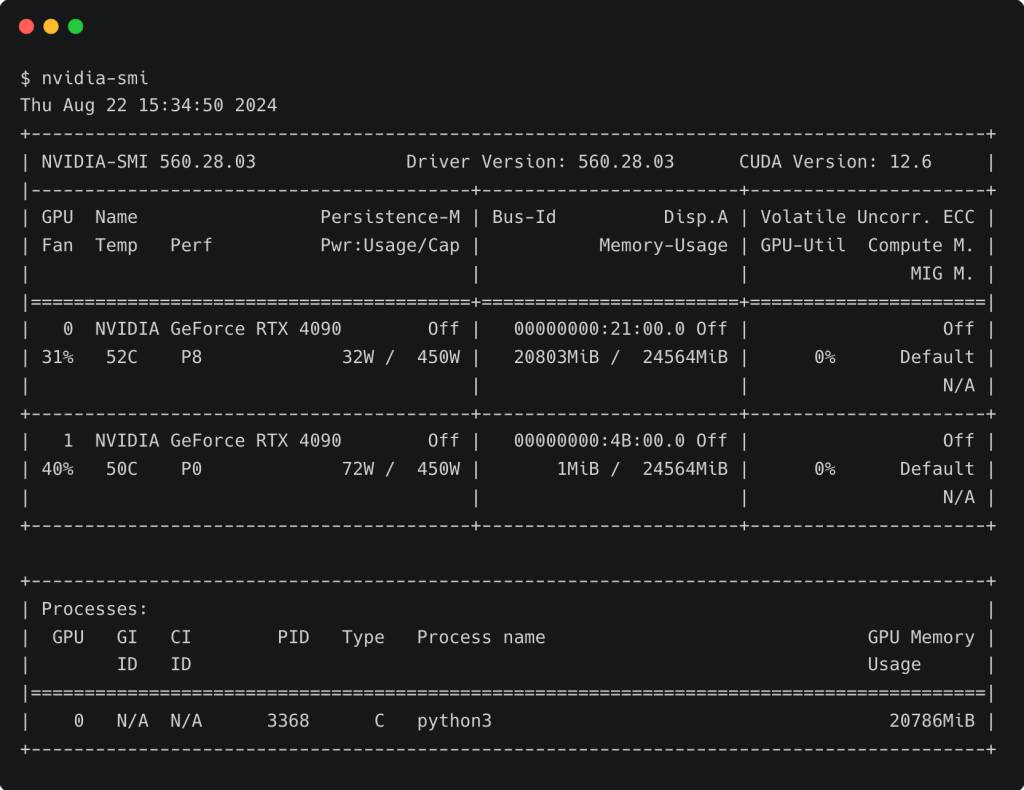The width and height of the screenshot is (1024, 790).
Task: Select the bus ID "00000000:4B:00.0"
Action: 600,441
